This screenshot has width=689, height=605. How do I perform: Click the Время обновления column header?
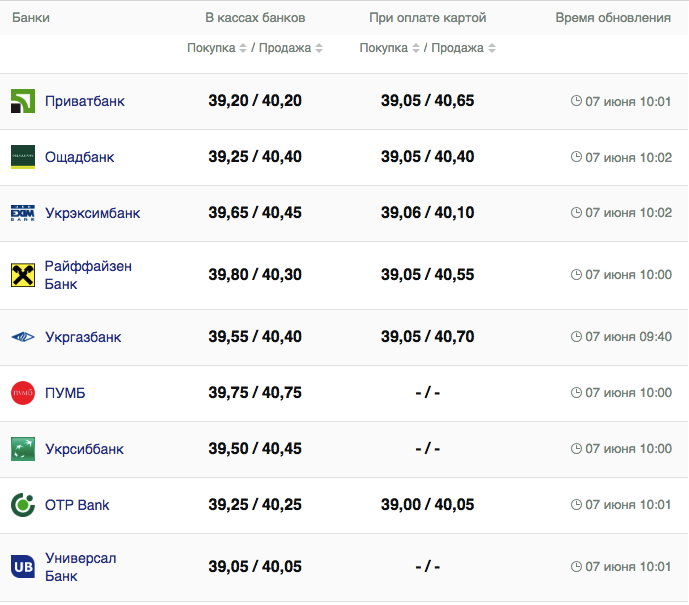point(613,18)
